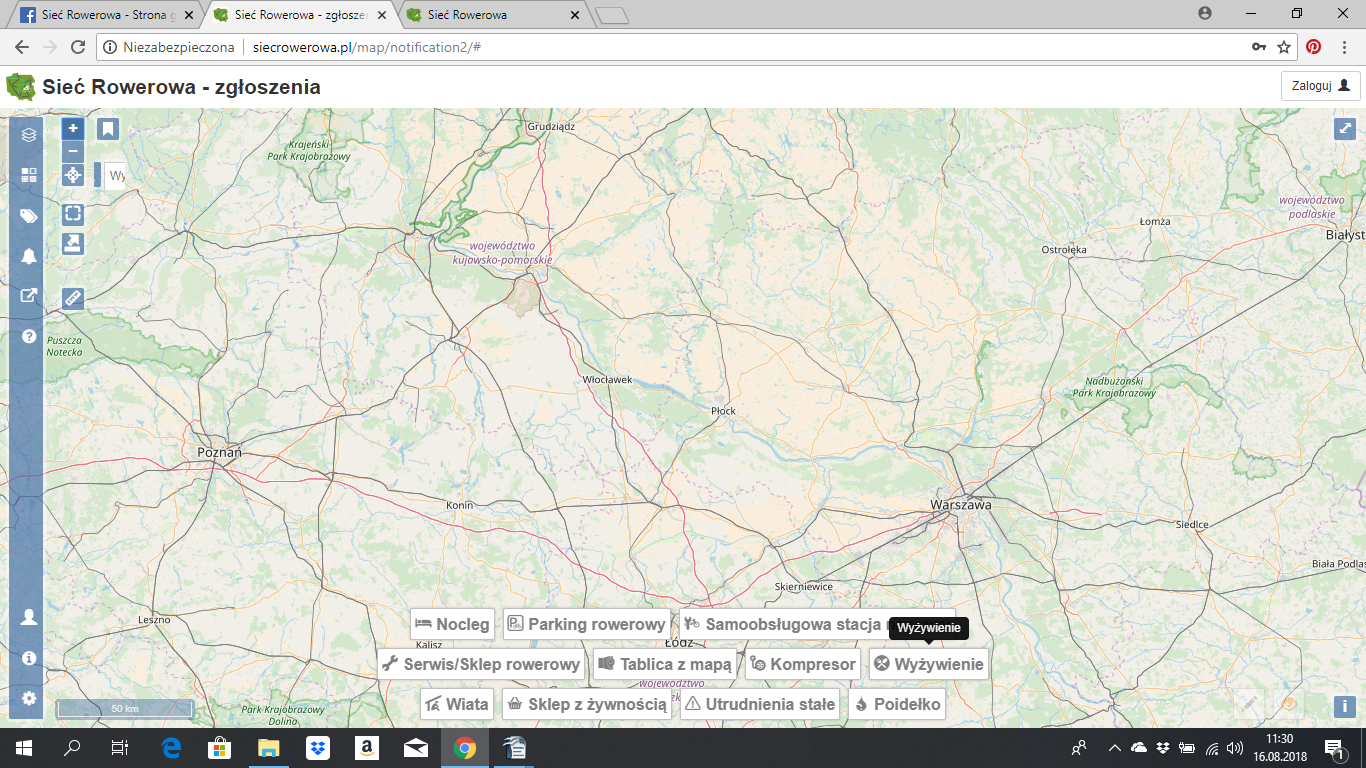Open notifications bell in left sidebar
1366x768 pixels.
pyautogui.click(x=29, y=256)
